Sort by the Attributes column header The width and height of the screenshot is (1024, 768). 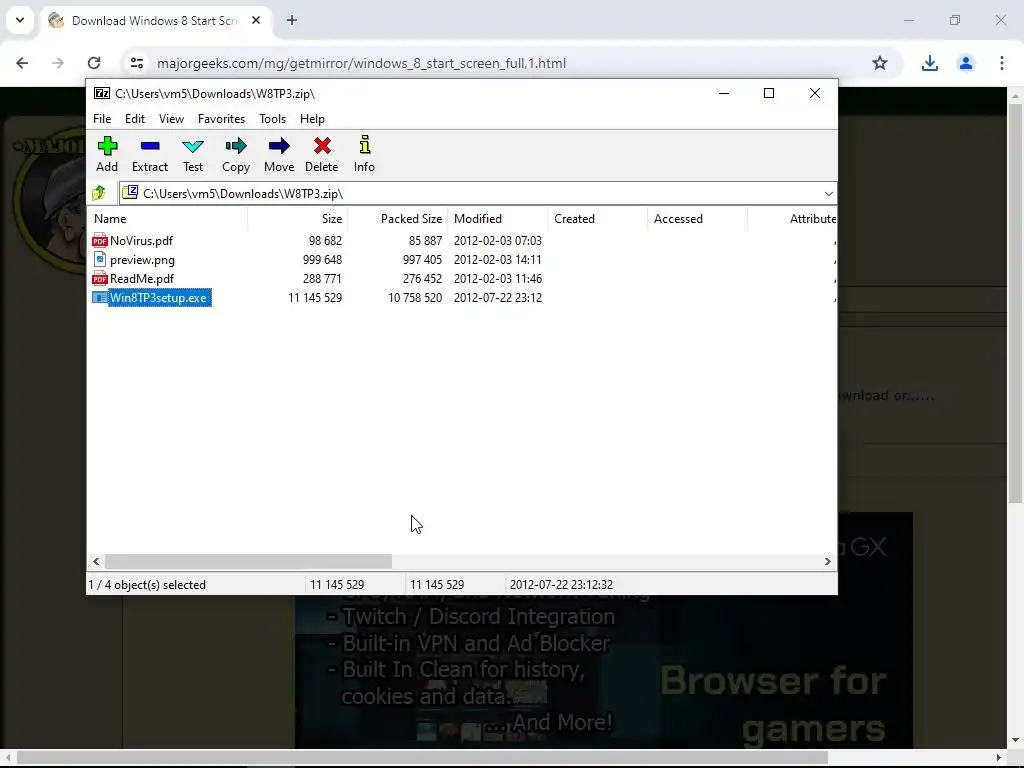pyautogui.click(x=792, y=219)
